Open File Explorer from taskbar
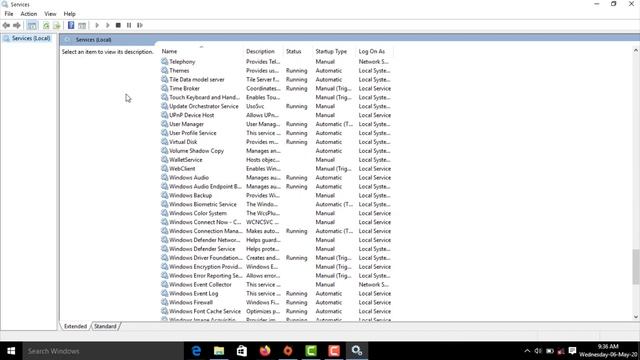The width and height of the screenshot is (640, 360). click(219, 351)
